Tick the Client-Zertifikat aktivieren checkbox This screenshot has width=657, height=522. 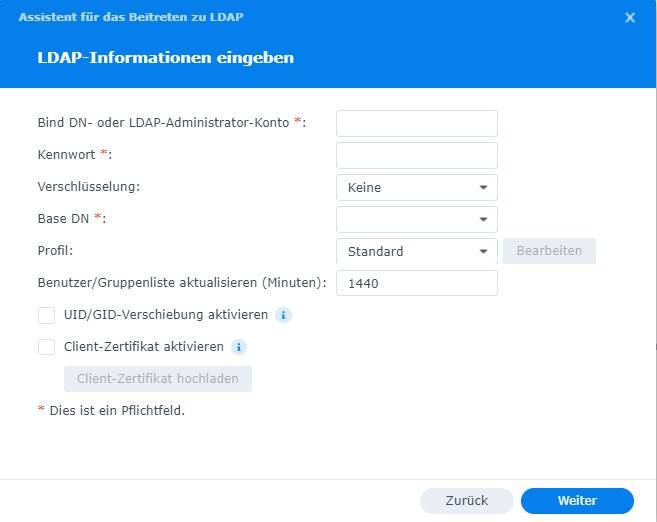click(47, 347)
